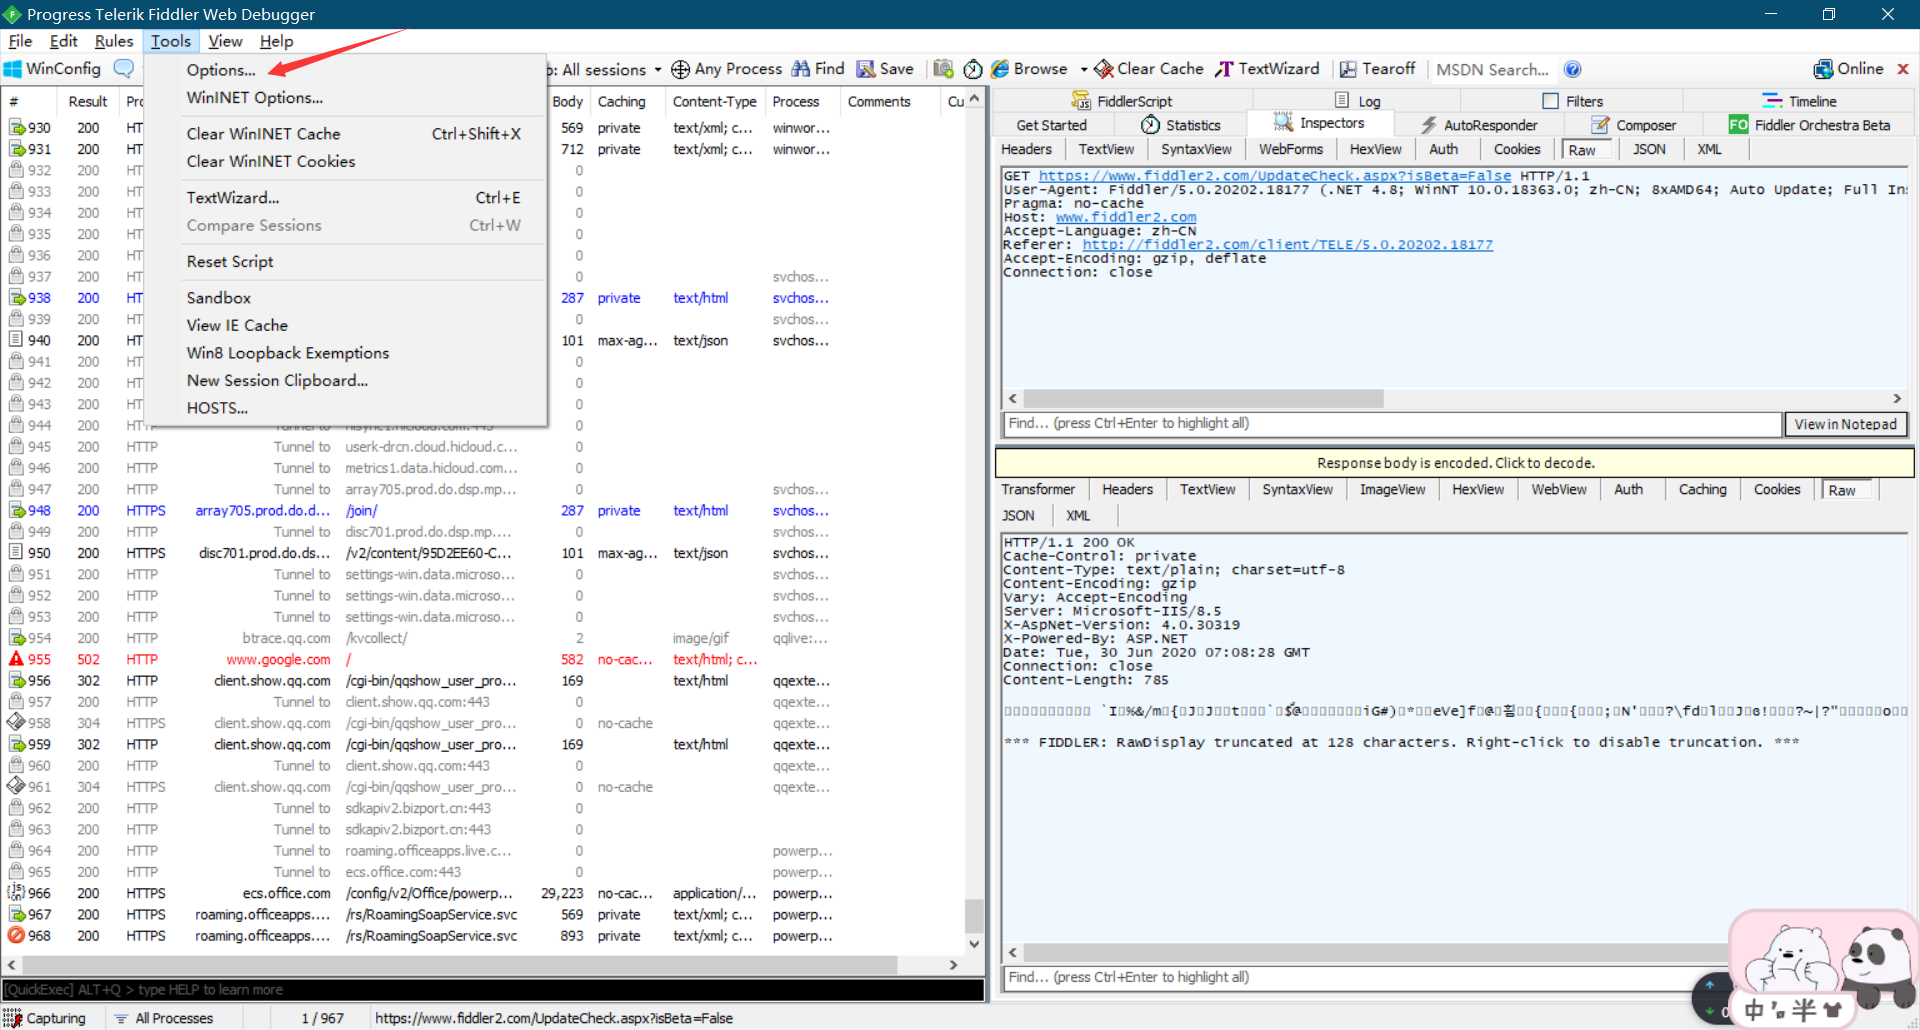Select response Transformer tab
The image size is (1920, 1030).
tap(1038, 489)
